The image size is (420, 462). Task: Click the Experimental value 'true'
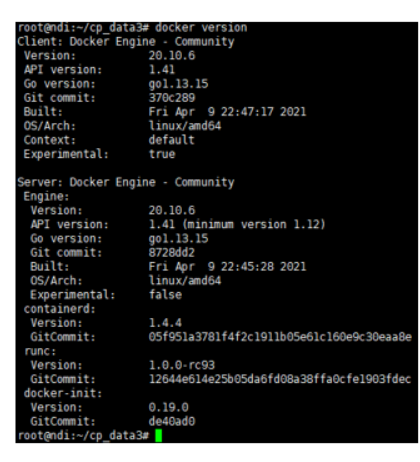[162, 154]
